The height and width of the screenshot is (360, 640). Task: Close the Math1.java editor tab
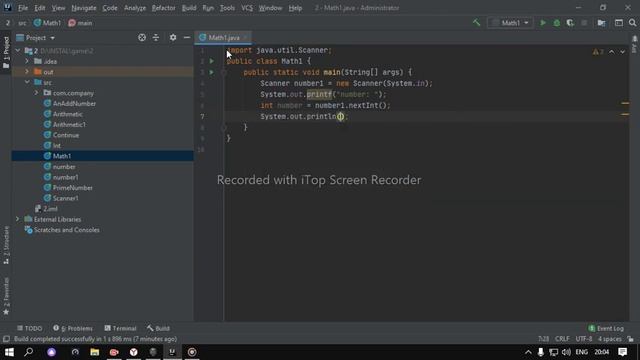pos(245,38)
